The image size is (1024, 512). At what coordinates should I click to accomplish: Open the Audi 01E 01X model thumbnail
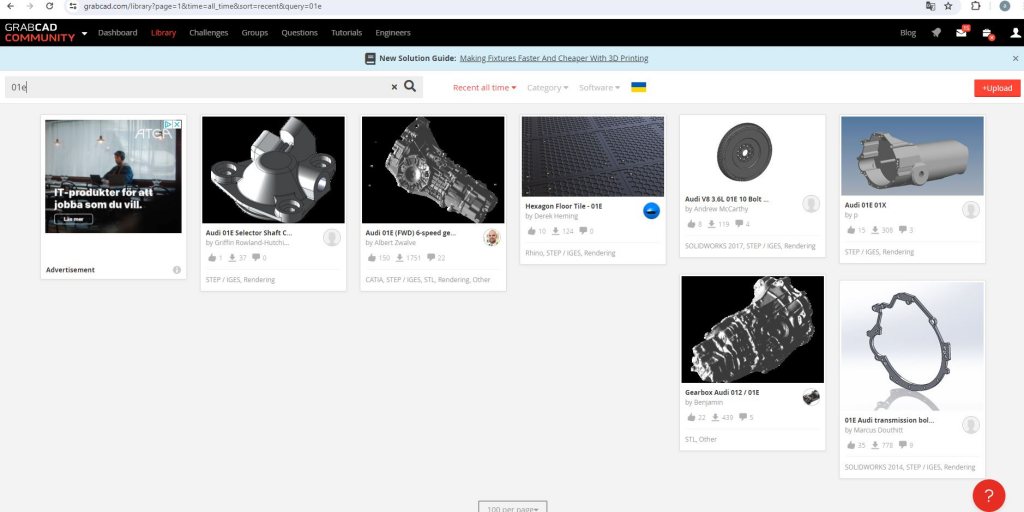[x=912, y=155]
